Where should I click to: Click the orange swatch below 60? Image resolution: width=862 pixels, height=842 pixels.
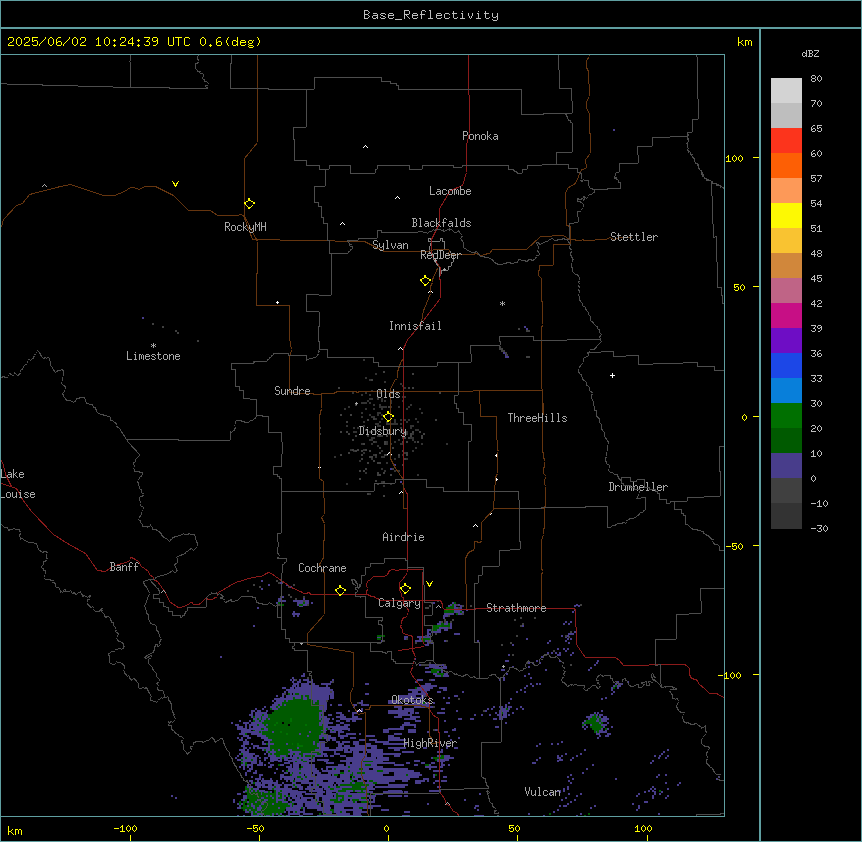786,165
